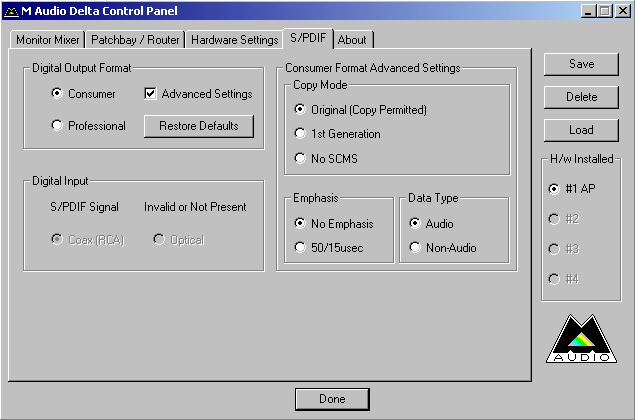
Task: Click the 'S/PDIF Signal' label
Action: coord(84,207)
